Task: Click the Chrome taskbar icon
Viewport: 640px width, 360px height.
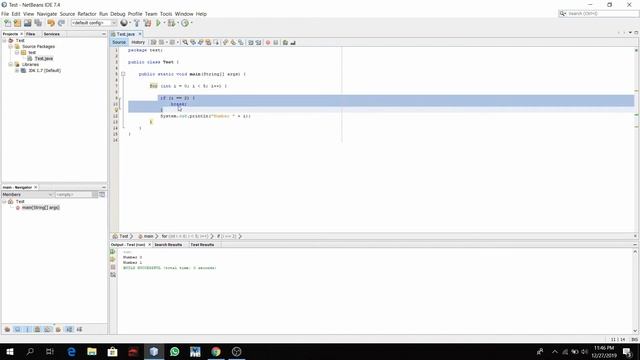Action: pos(216,351)
